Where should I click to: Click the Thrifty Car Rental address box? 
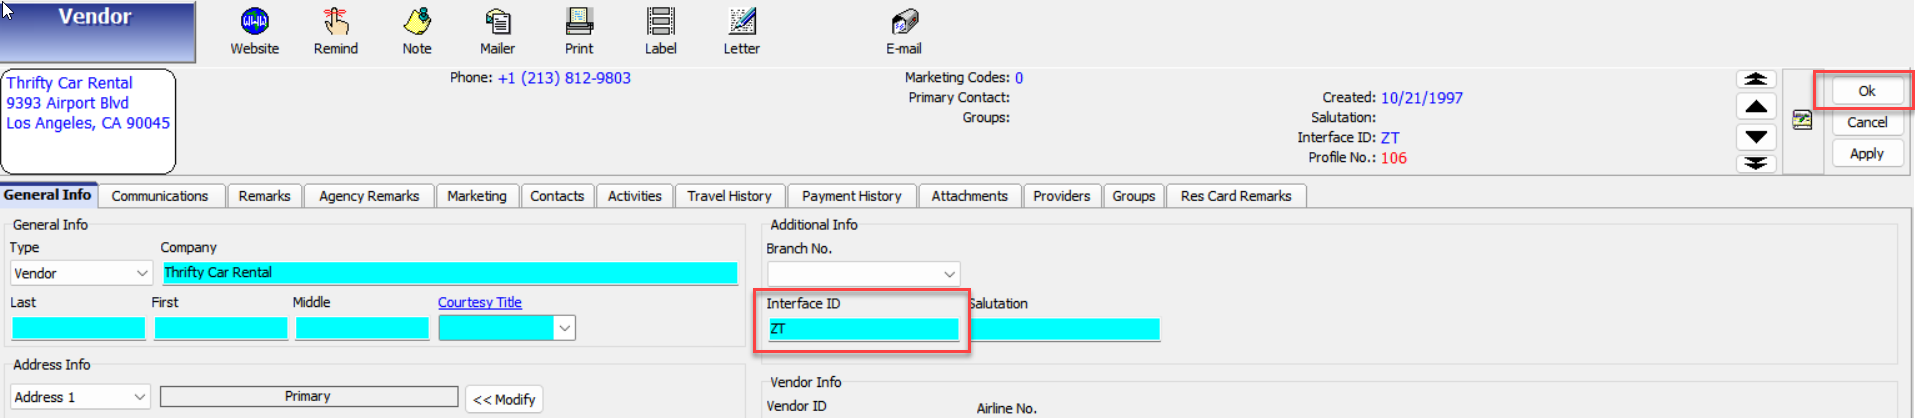pos(88,121)
